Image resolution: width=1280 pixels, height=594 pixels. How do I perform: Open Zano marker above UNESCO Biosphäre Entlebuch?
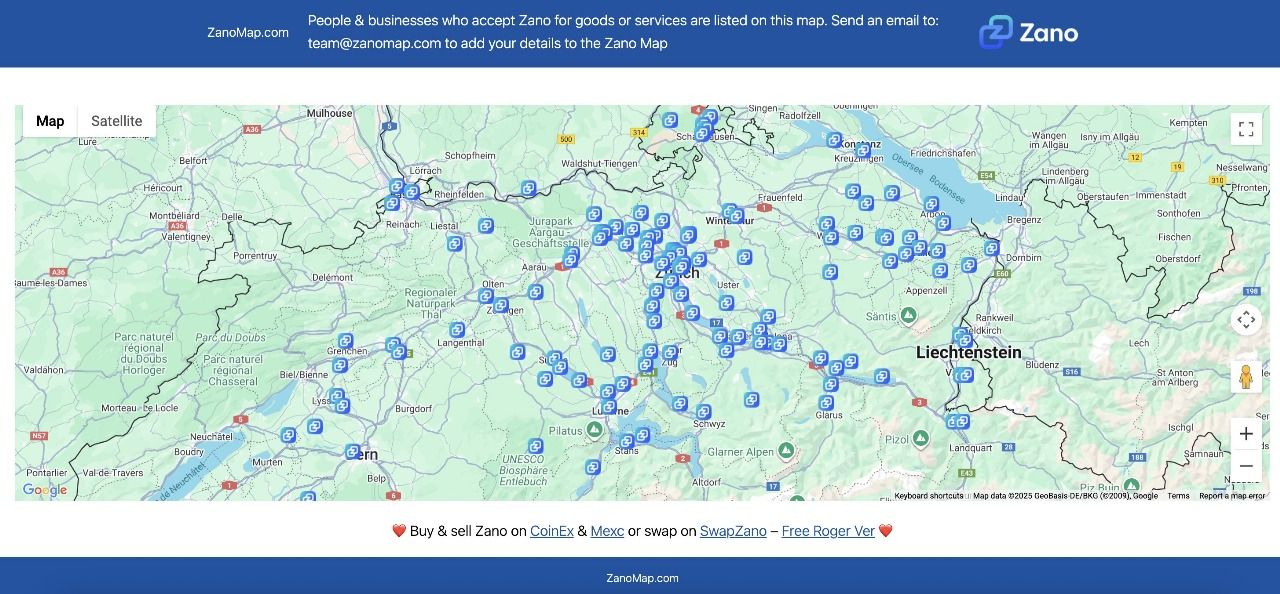coord(535,446)
